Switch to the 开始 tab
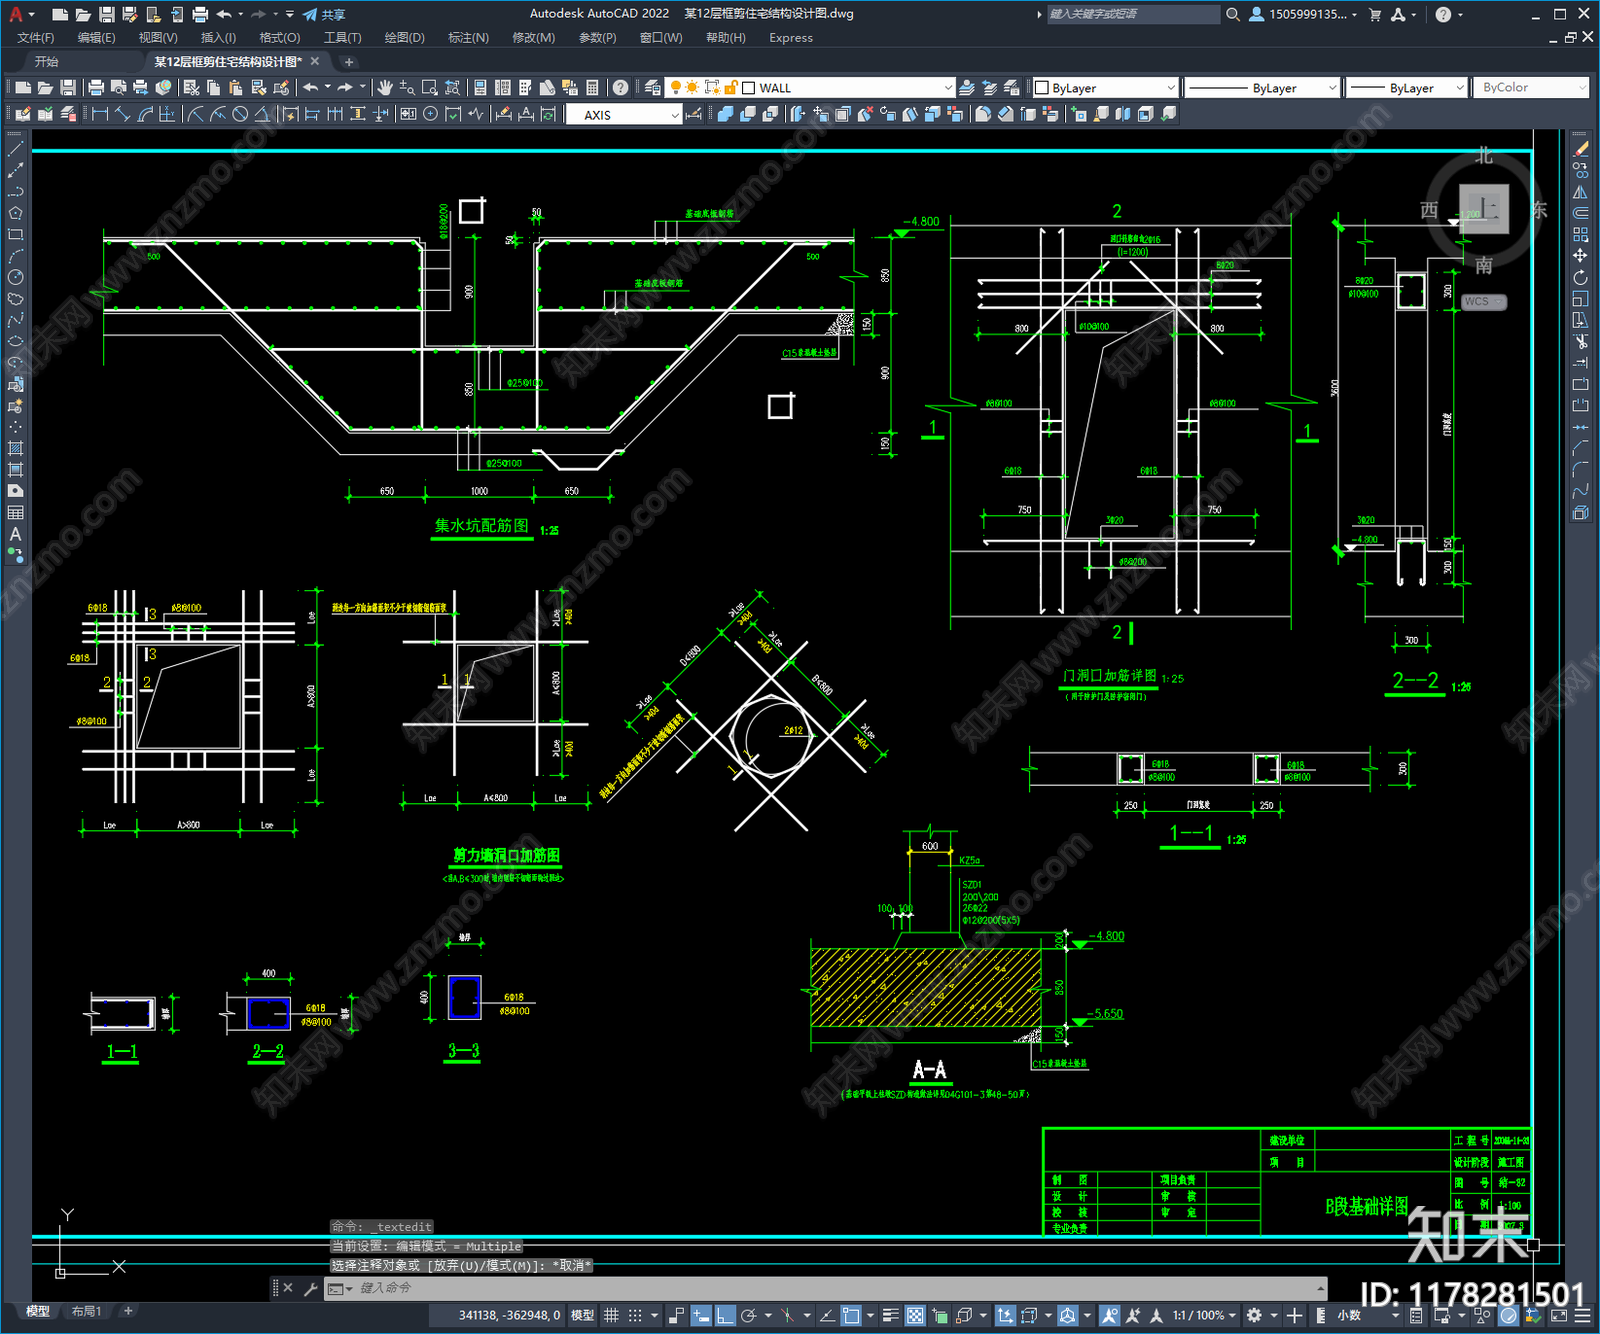The width and height of the screenshot is (1600, 1334). (x=47, y=62)
